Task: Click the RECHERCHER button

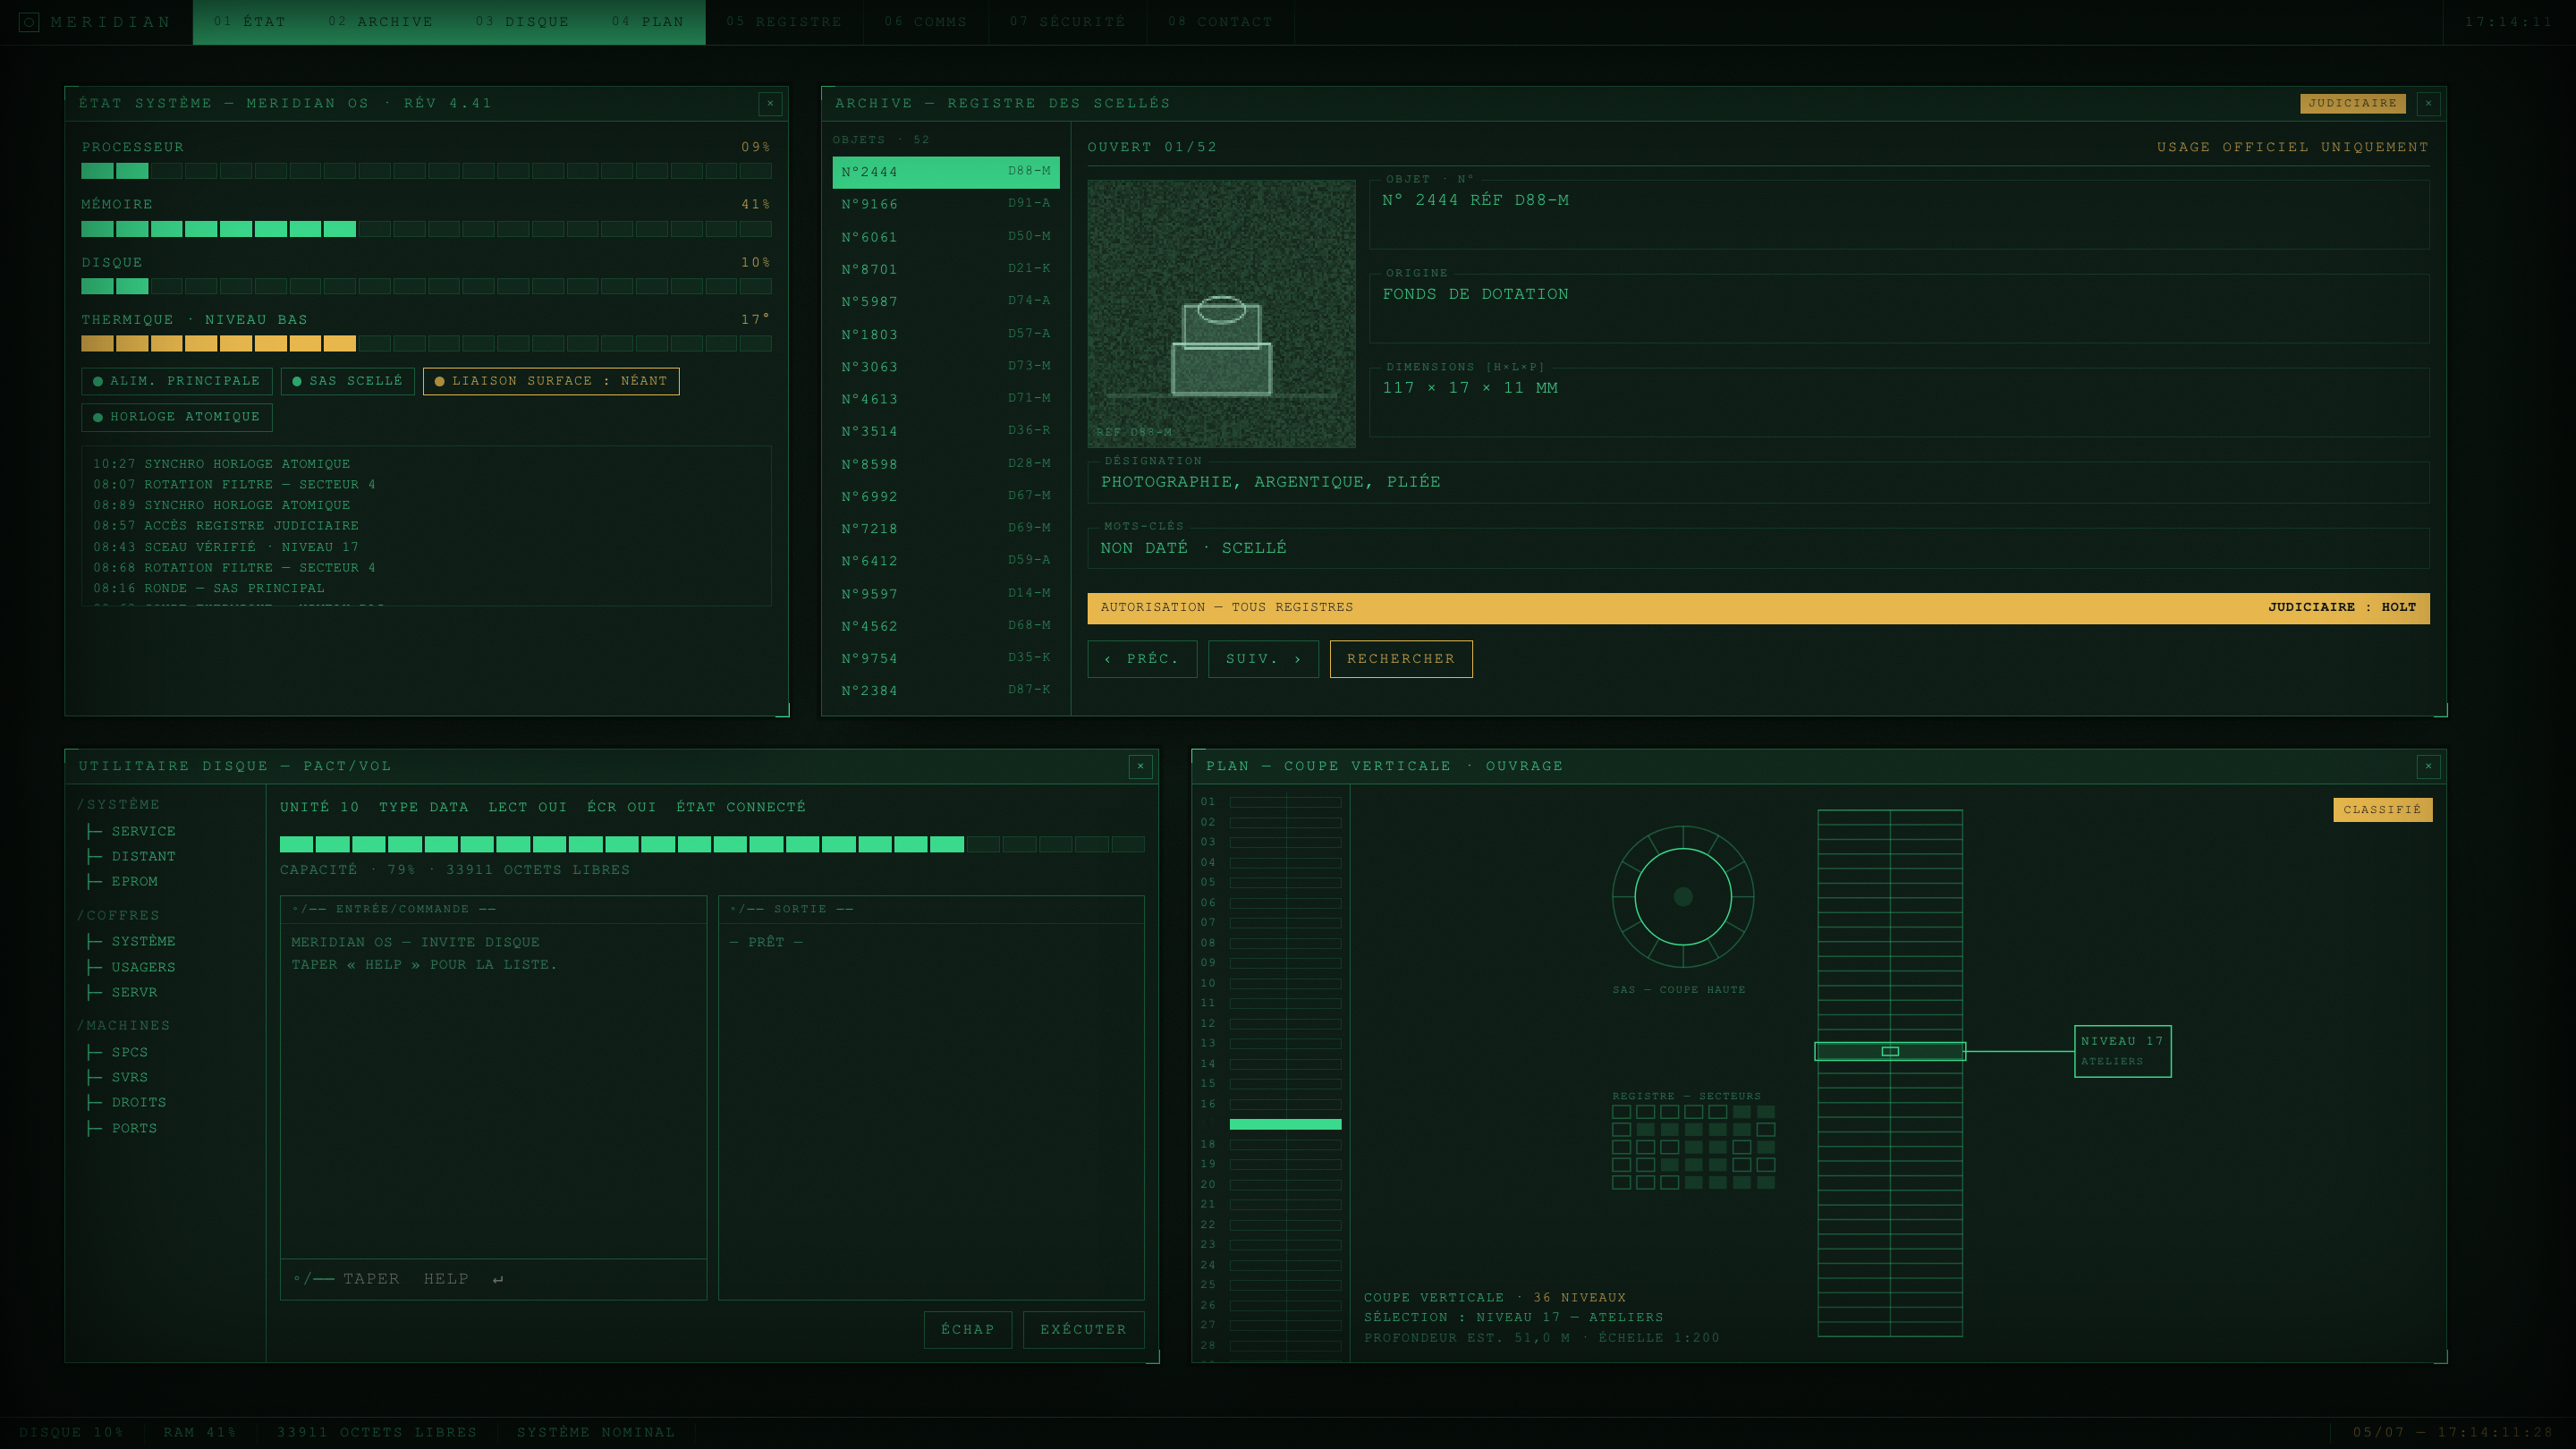Action: point(1400,659)
